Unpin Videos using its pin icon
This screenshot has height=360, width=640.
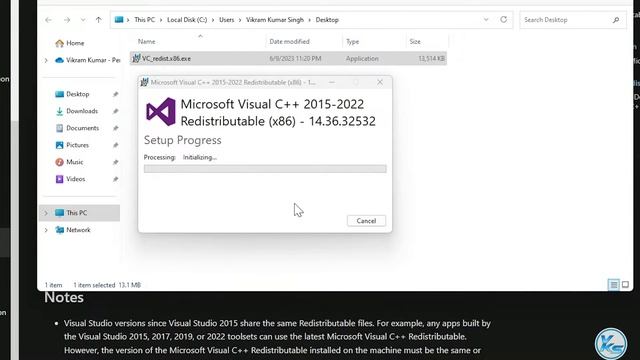[x=116, y=179]
